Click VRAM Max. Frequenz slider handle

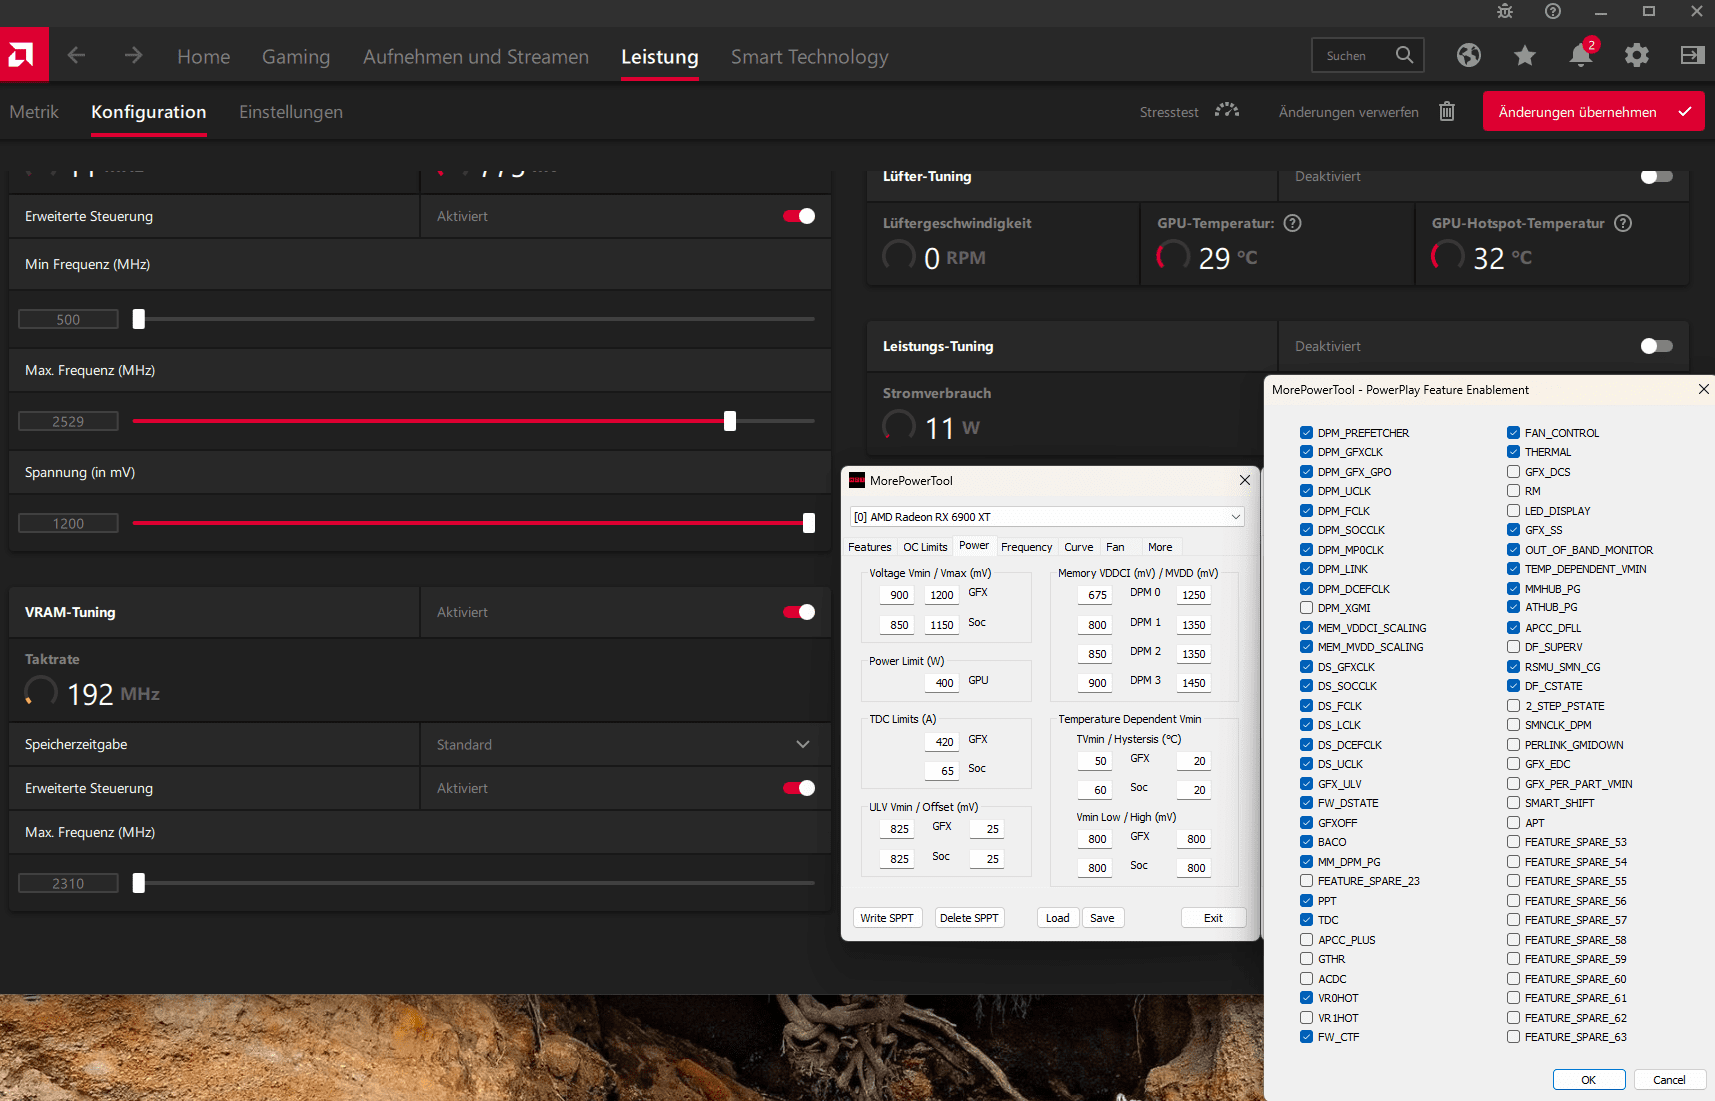pos(139,883)
